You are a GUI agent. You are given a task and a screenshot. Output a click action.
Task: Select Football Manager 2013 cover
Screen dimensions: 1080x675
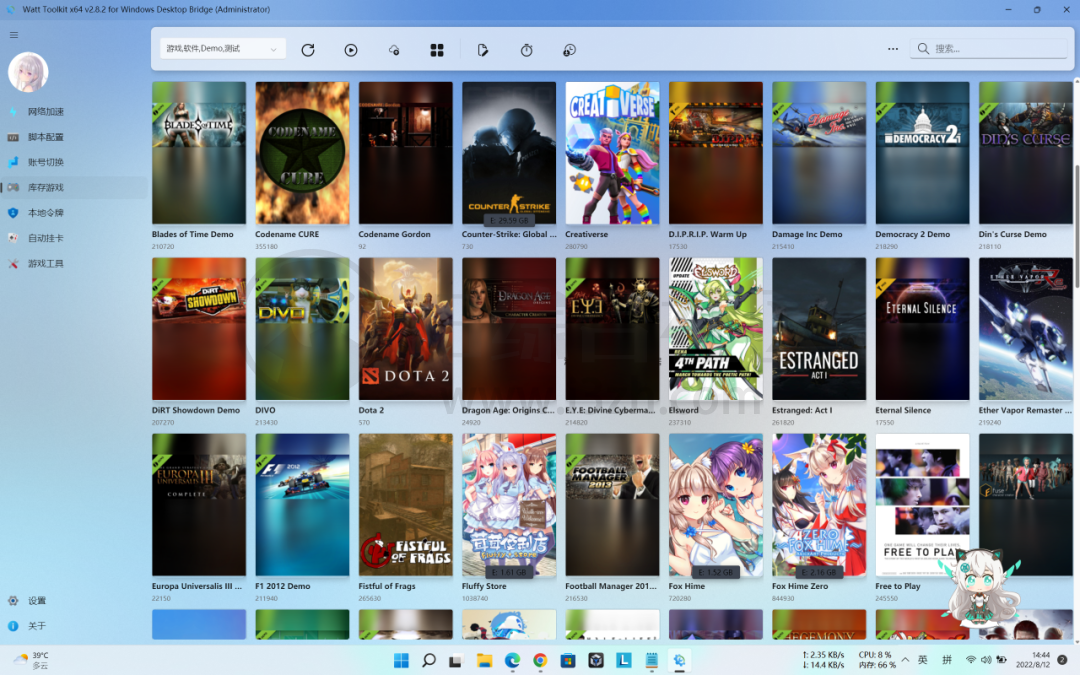click(612, 504)
